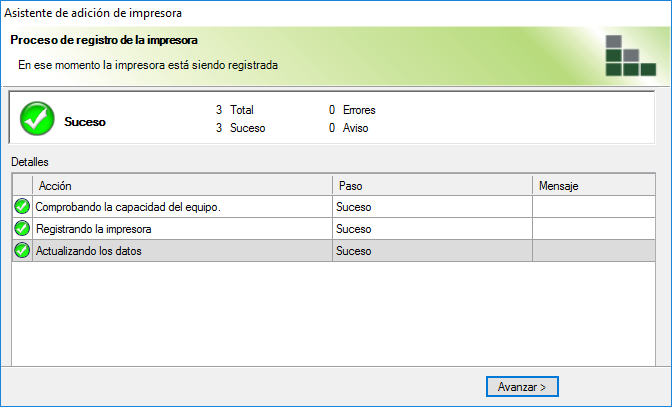Sort by the Mensaje column header
The width and height of the screenshot is (672, 407).
pyautogui.click(x=594, y=186)
